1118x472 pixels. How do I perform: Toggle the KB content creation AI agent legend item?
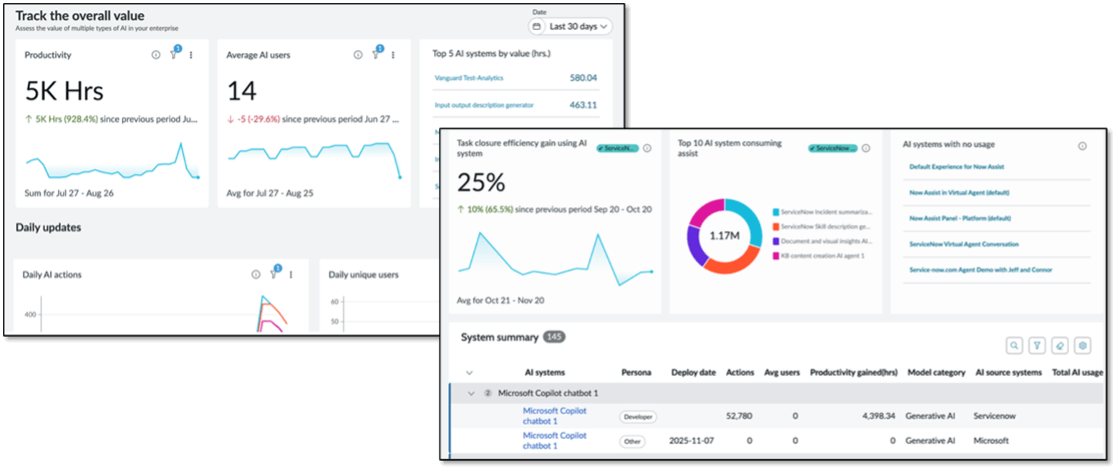tap(824, 257)
